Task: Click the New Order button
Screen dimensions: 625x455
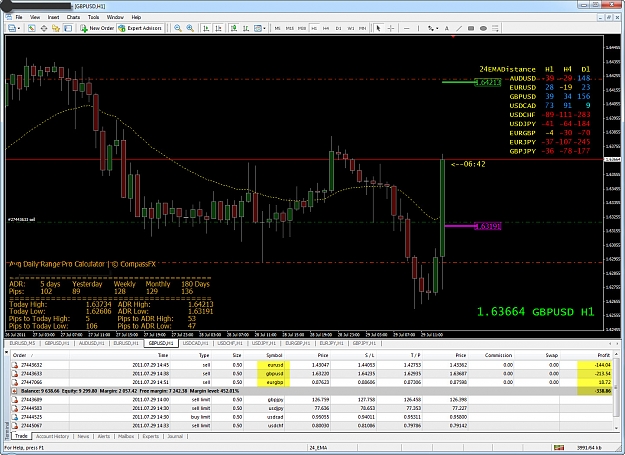Action: click(x=97, y=28)
